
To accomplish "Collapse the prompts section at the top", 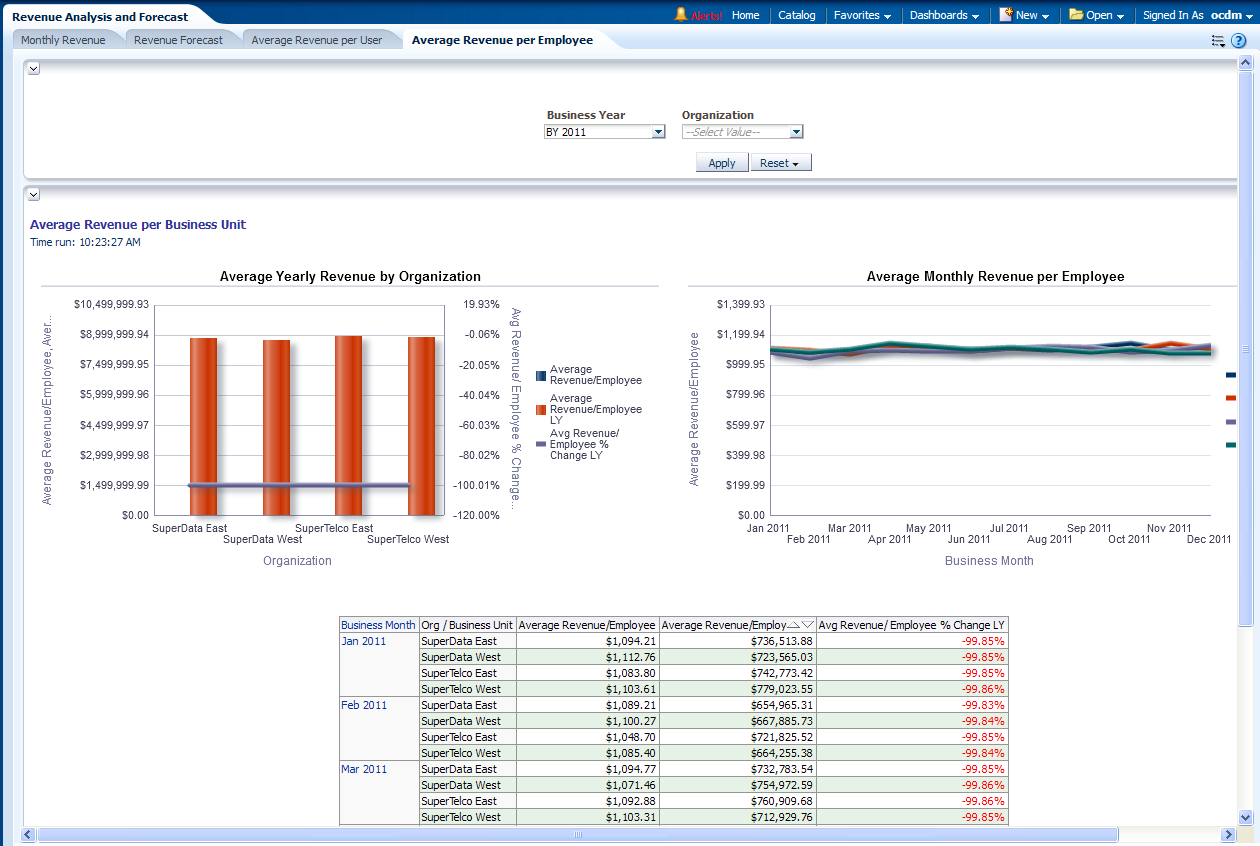I will point(33,68).
